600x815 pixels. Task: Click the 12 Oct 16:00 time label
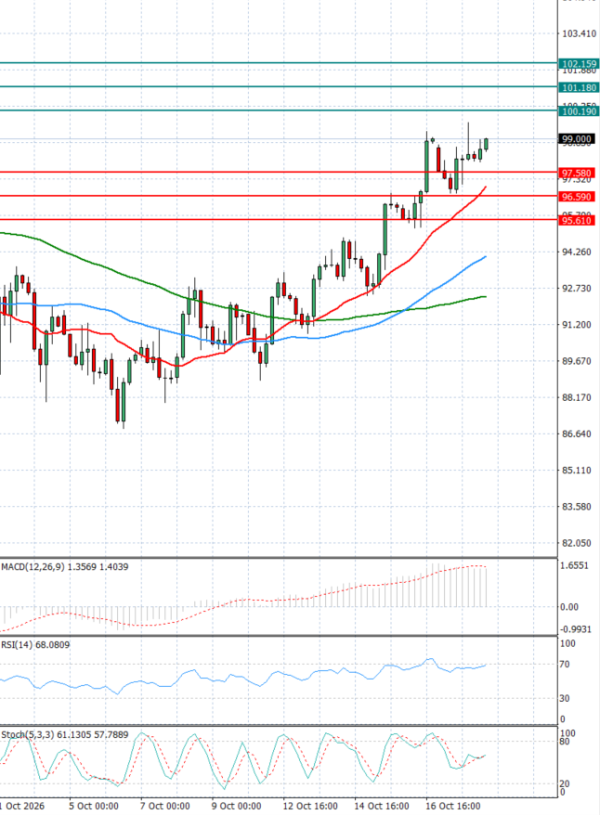click(x=311, y=806)
